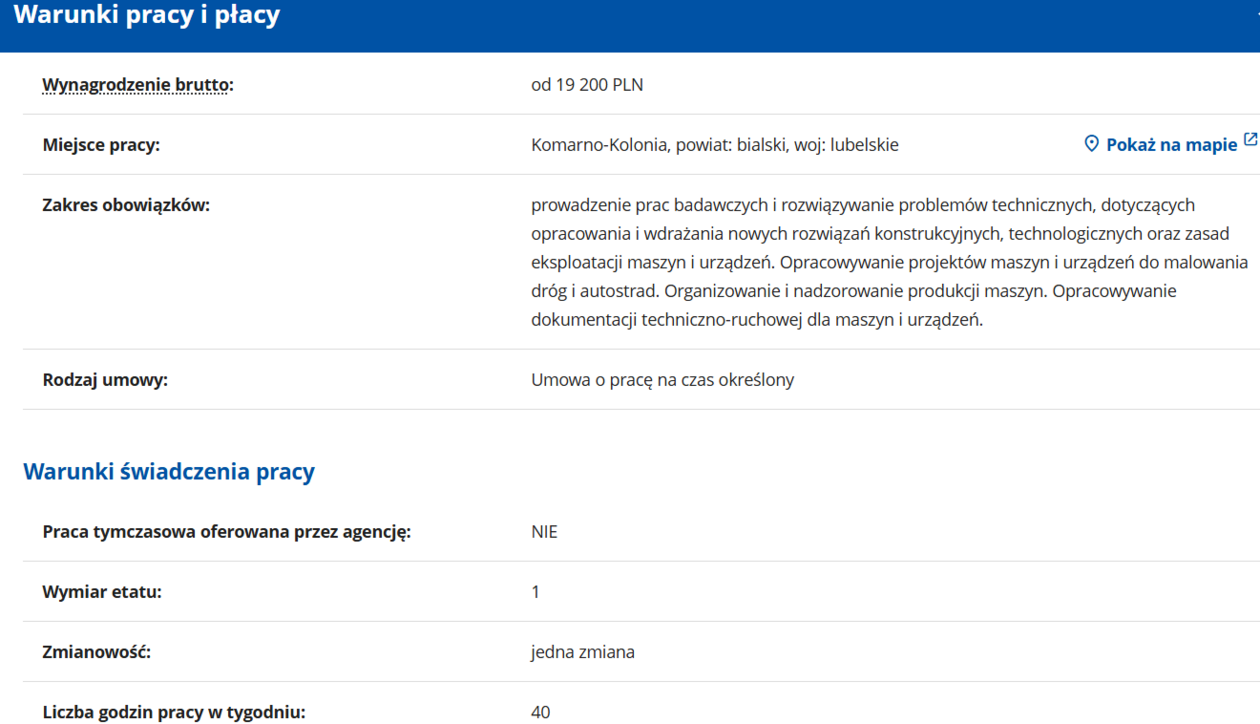Click the Umowa o pracę na czas określony text
Viewport: 1260px width, 724px height.
tap(662, 380)
